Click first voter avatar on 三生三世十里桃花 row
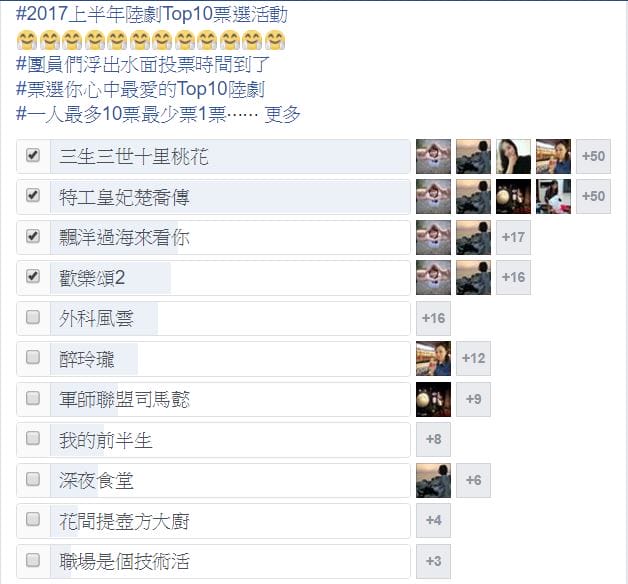 point(433,156)
